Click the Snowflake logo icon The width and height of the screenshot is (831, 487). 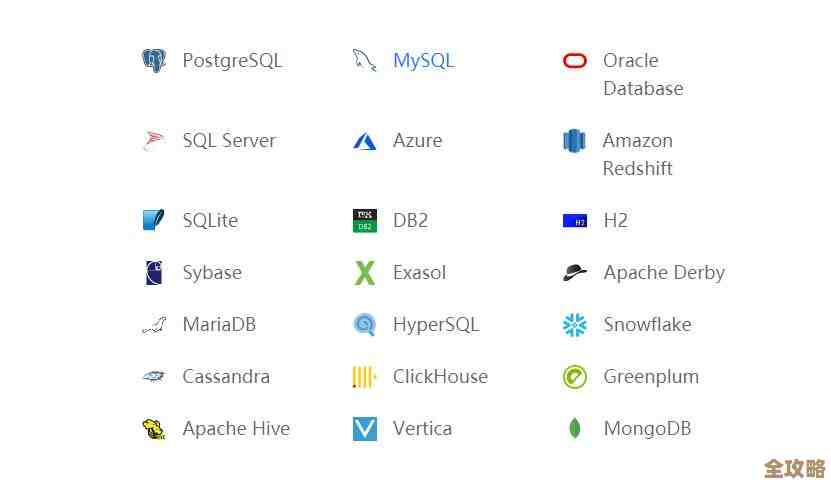click(574, 324)
